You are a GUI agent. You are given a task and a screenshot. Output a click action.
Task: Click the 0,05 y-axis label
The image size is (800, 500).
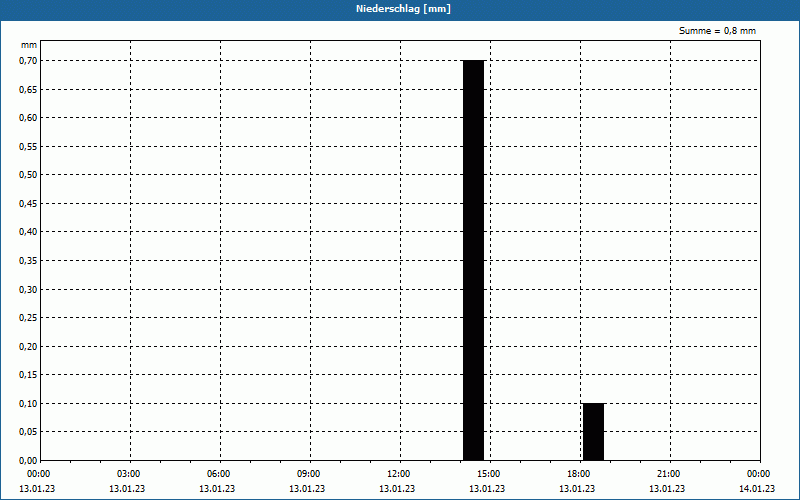point(28,432)
